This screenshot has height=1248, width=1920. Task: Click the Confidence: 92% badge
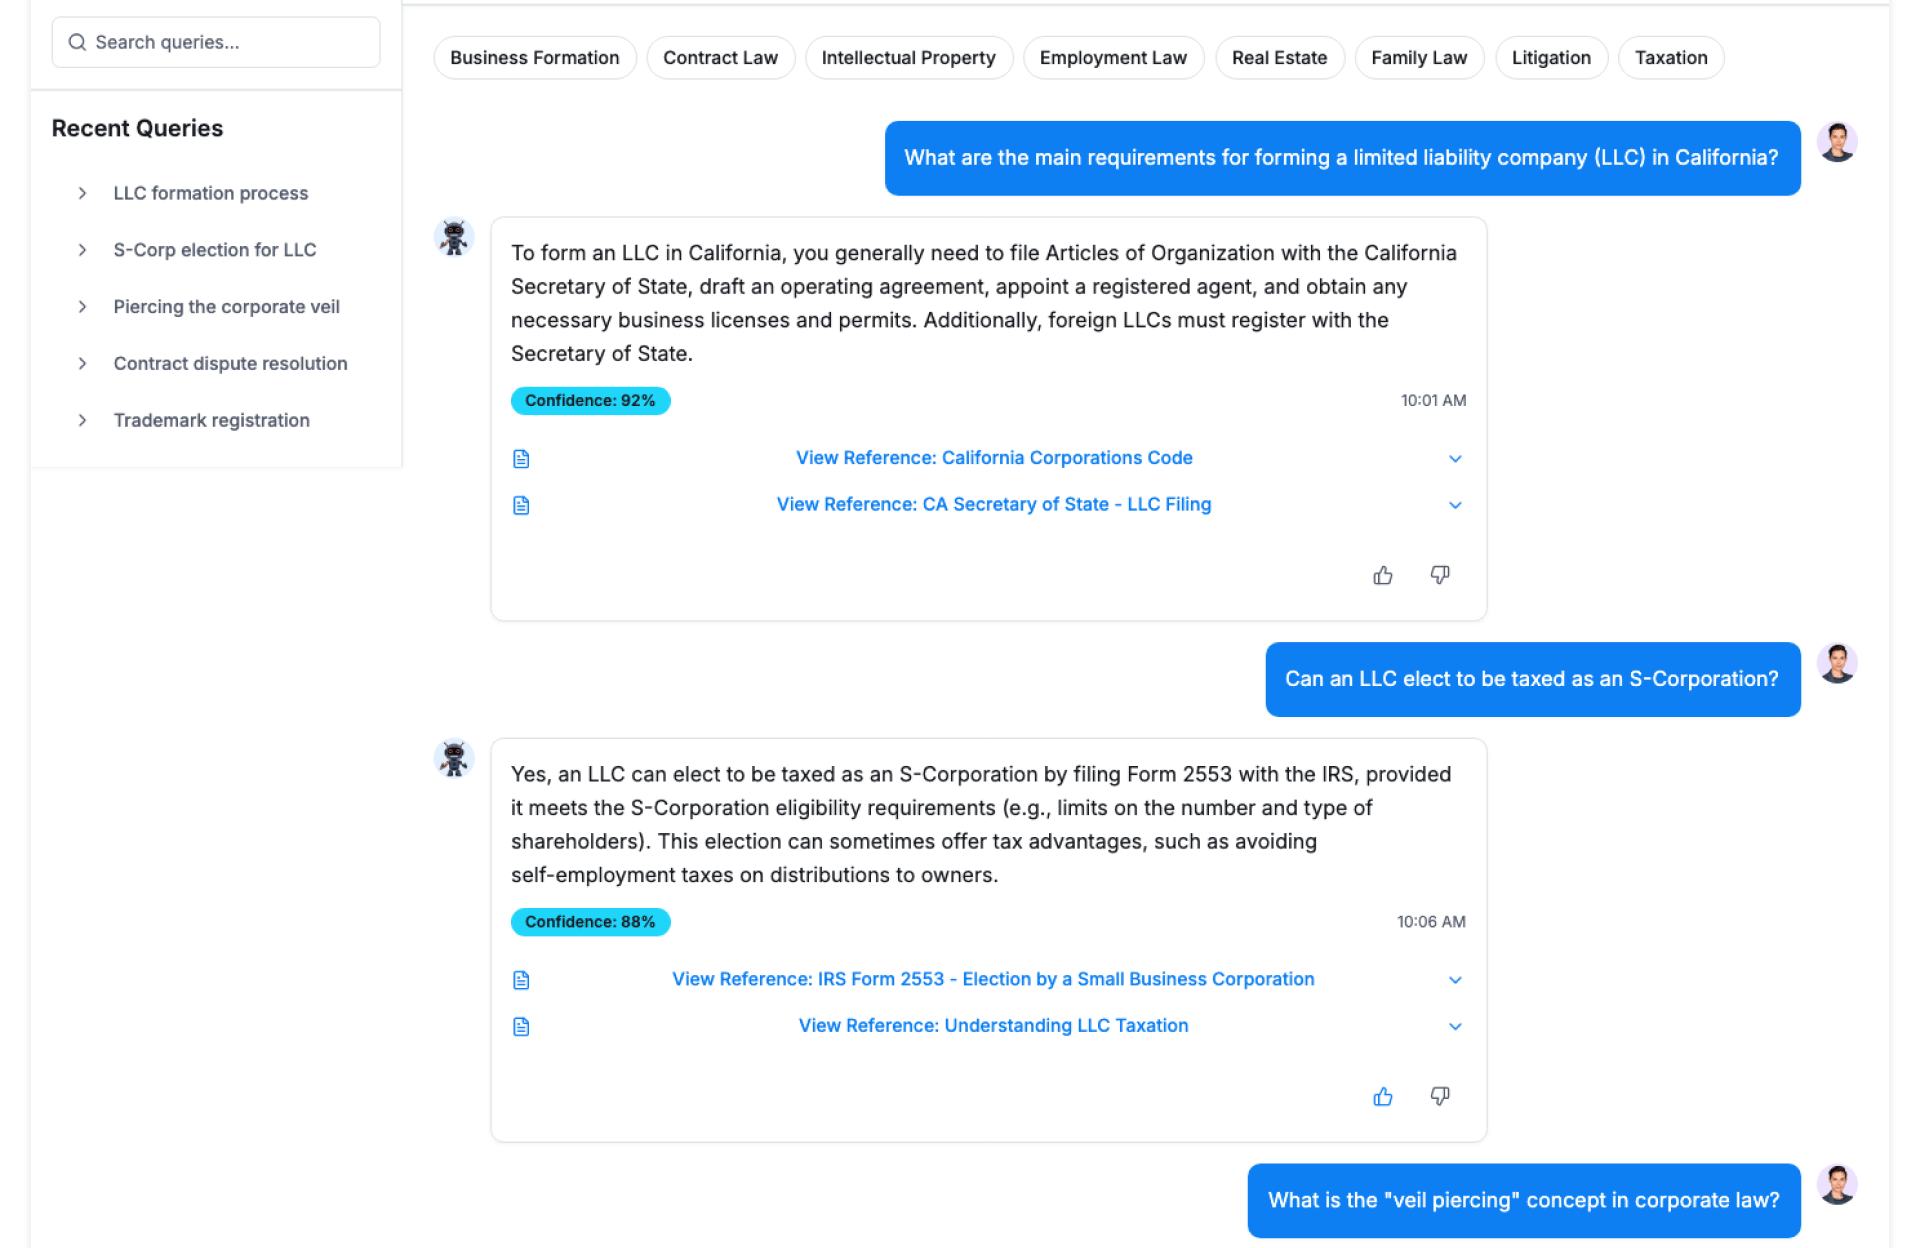coord(590,400)
